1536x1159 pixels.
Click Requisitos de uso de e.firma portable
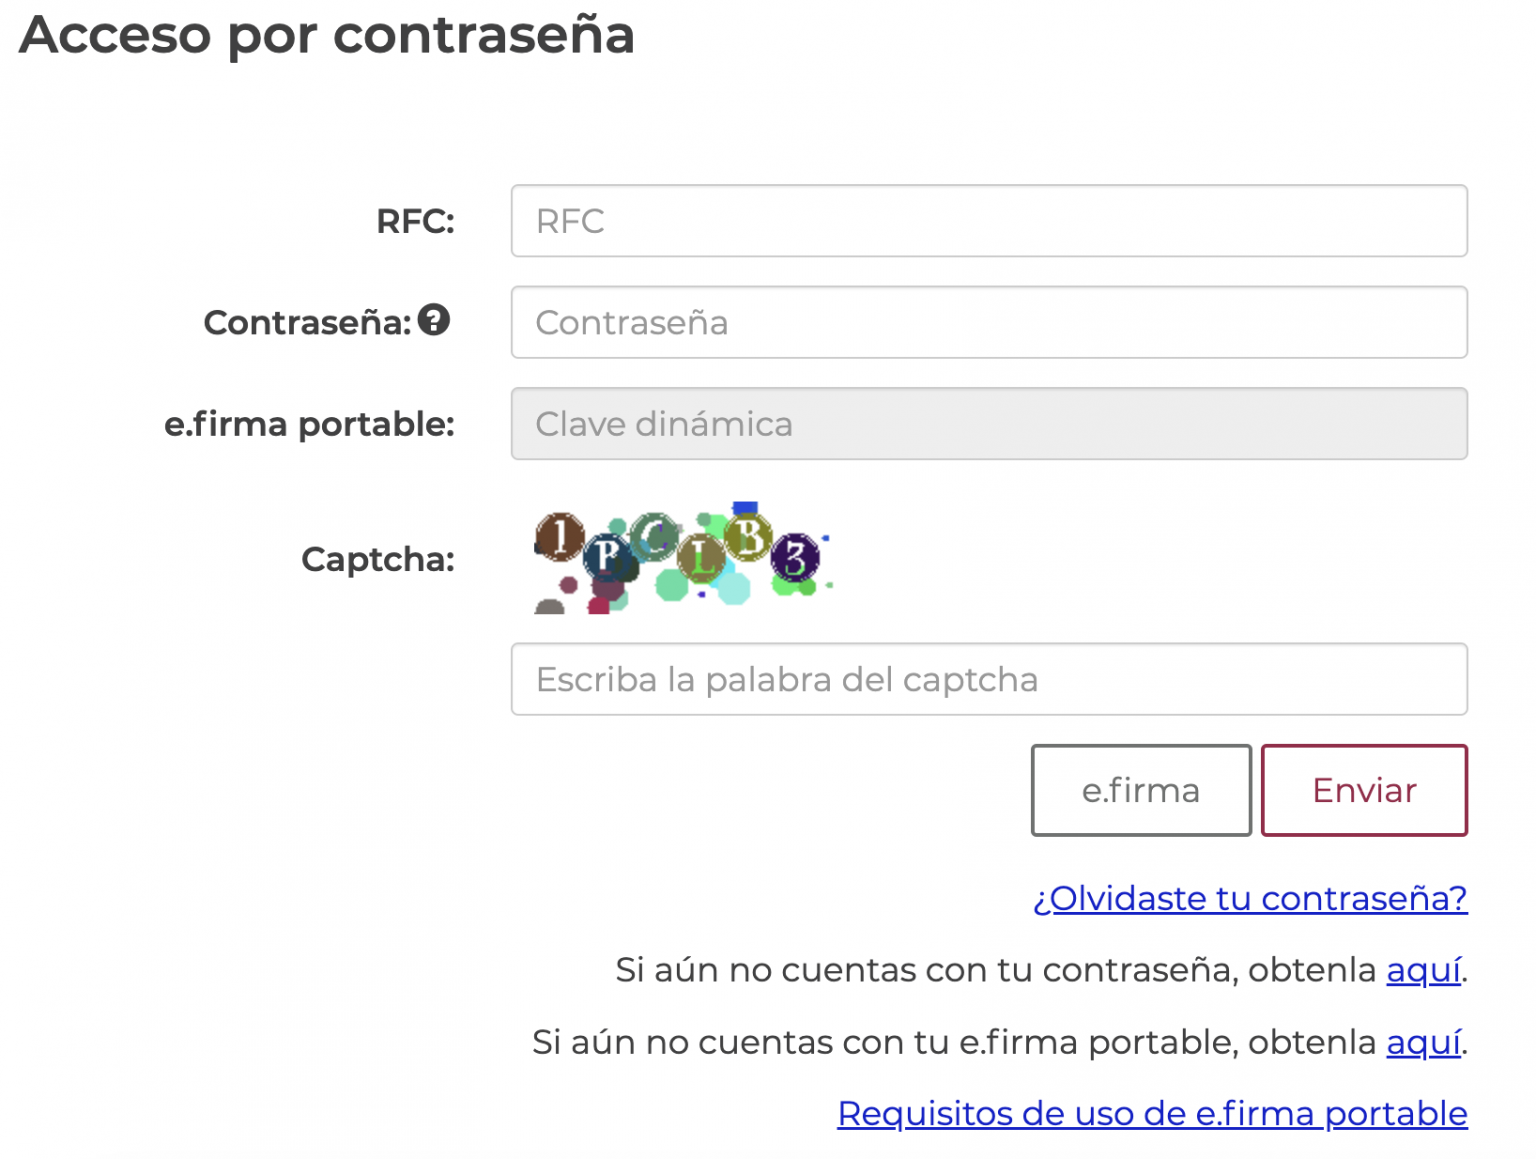tap(1151, 1113)
